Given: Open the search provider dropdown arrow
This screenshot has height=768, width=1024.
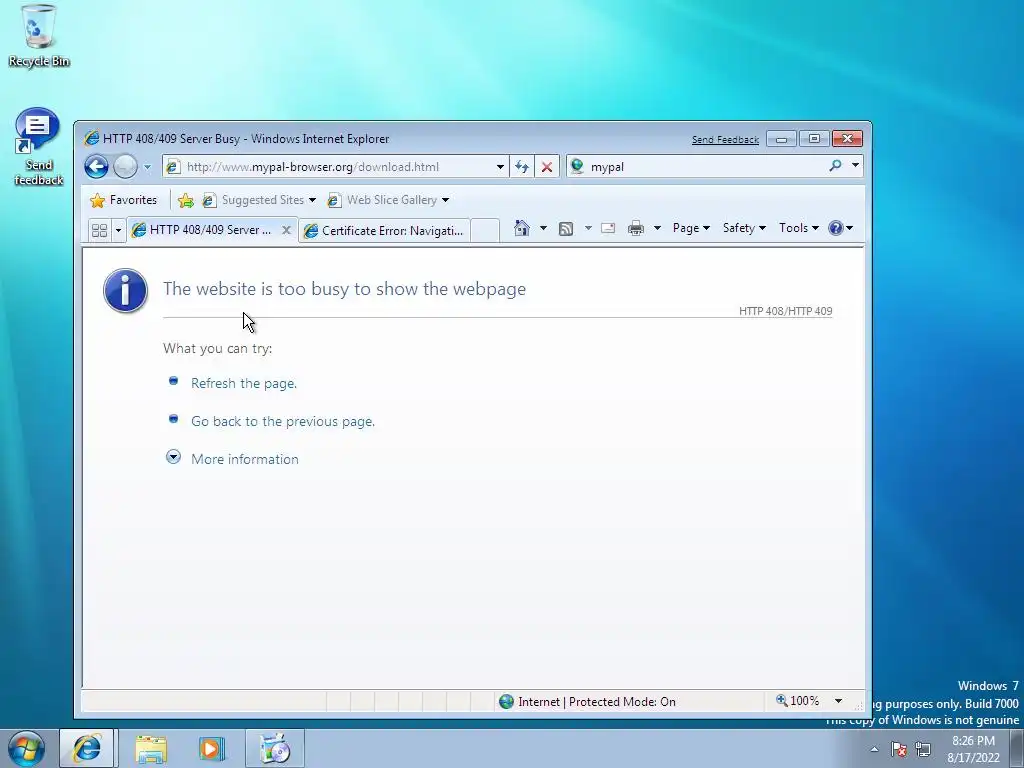Looking at the screenshot, I should point(855,166).
